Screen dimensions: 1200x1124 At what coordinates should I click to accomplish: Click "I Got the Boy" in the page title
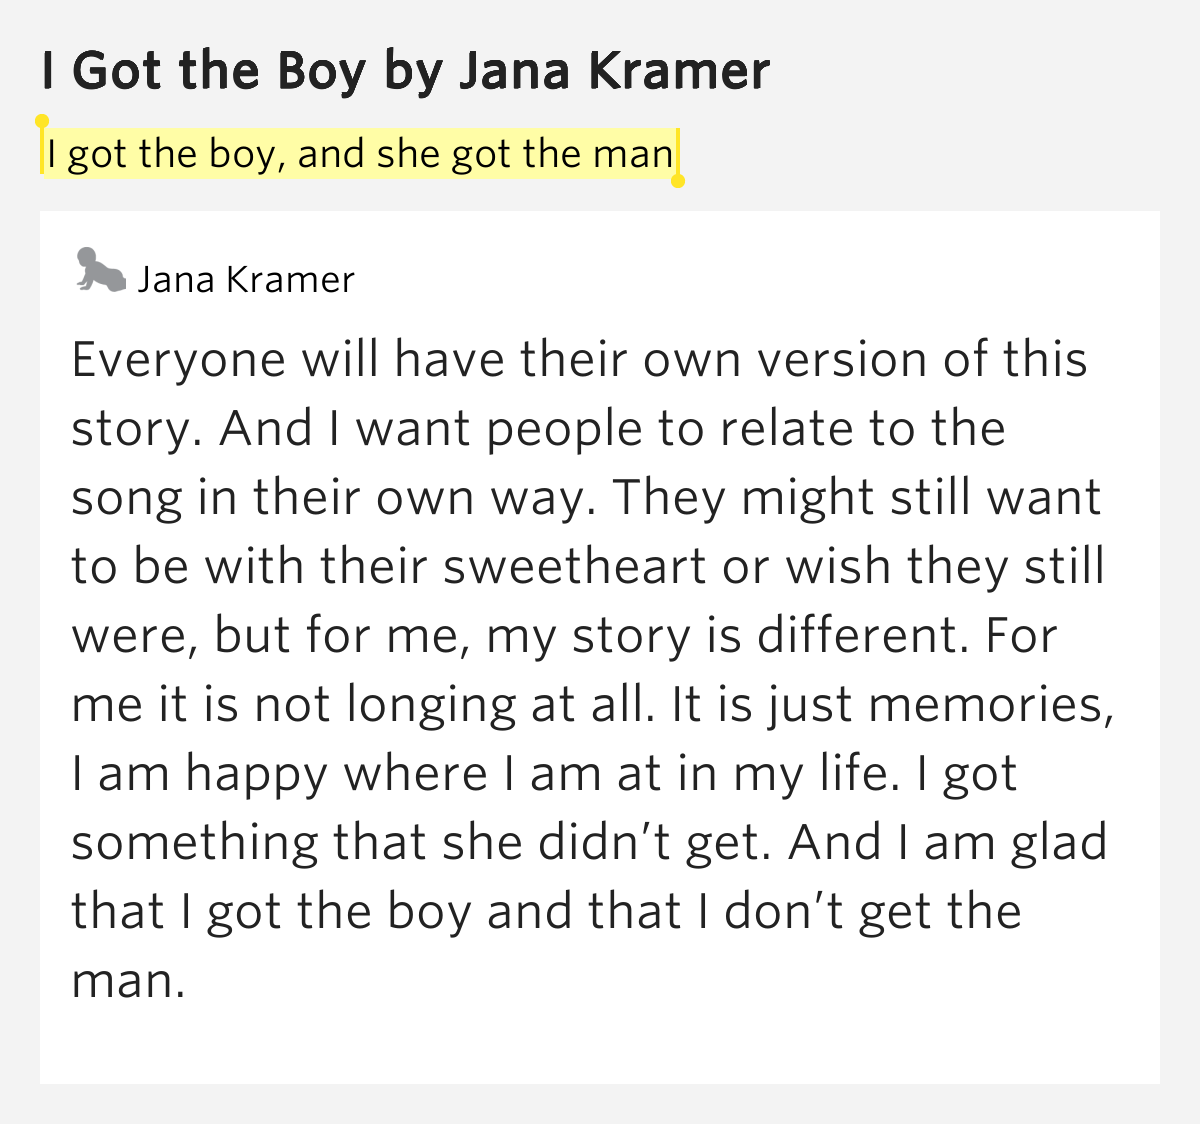tap(204, 70)
